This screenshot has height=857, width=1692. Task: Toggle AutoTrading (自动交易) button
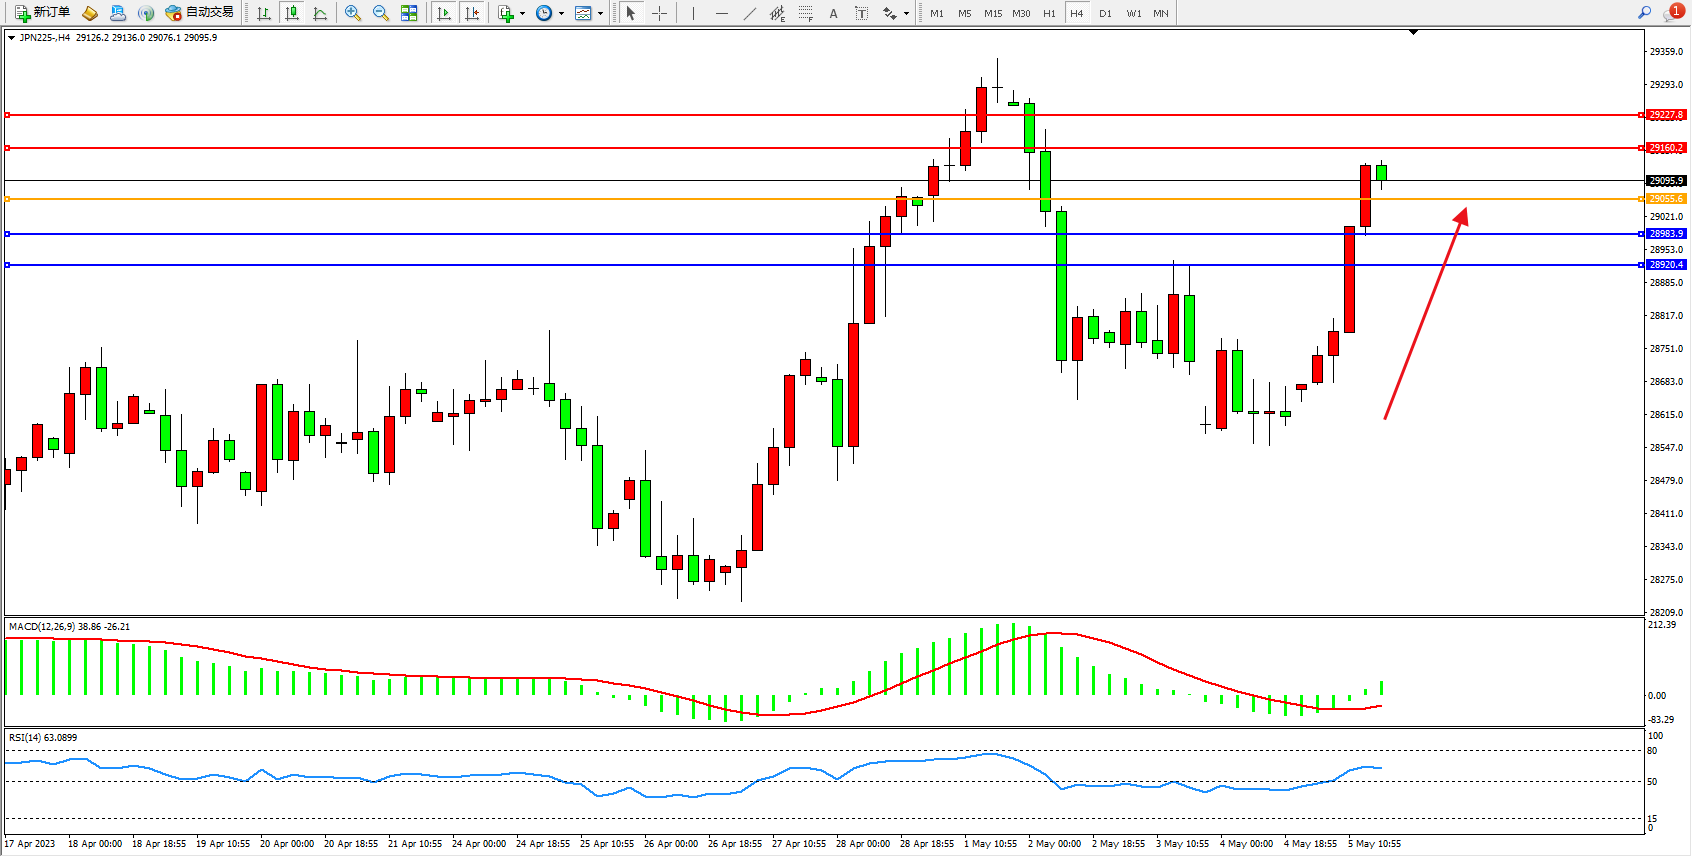click(x=199, y=13)
